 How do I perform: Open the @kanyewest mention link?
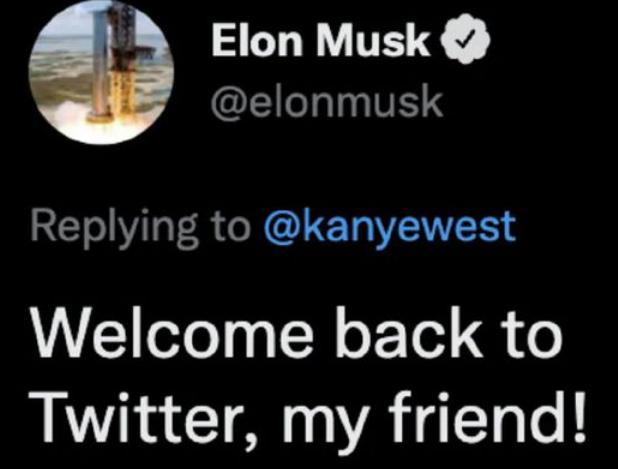pos(389,228)
